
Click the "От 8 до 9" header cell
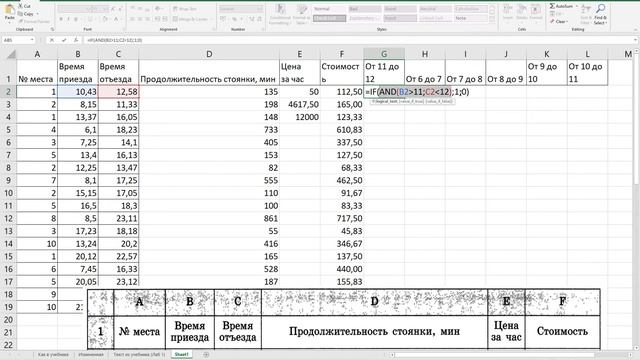tap(506, 72)
